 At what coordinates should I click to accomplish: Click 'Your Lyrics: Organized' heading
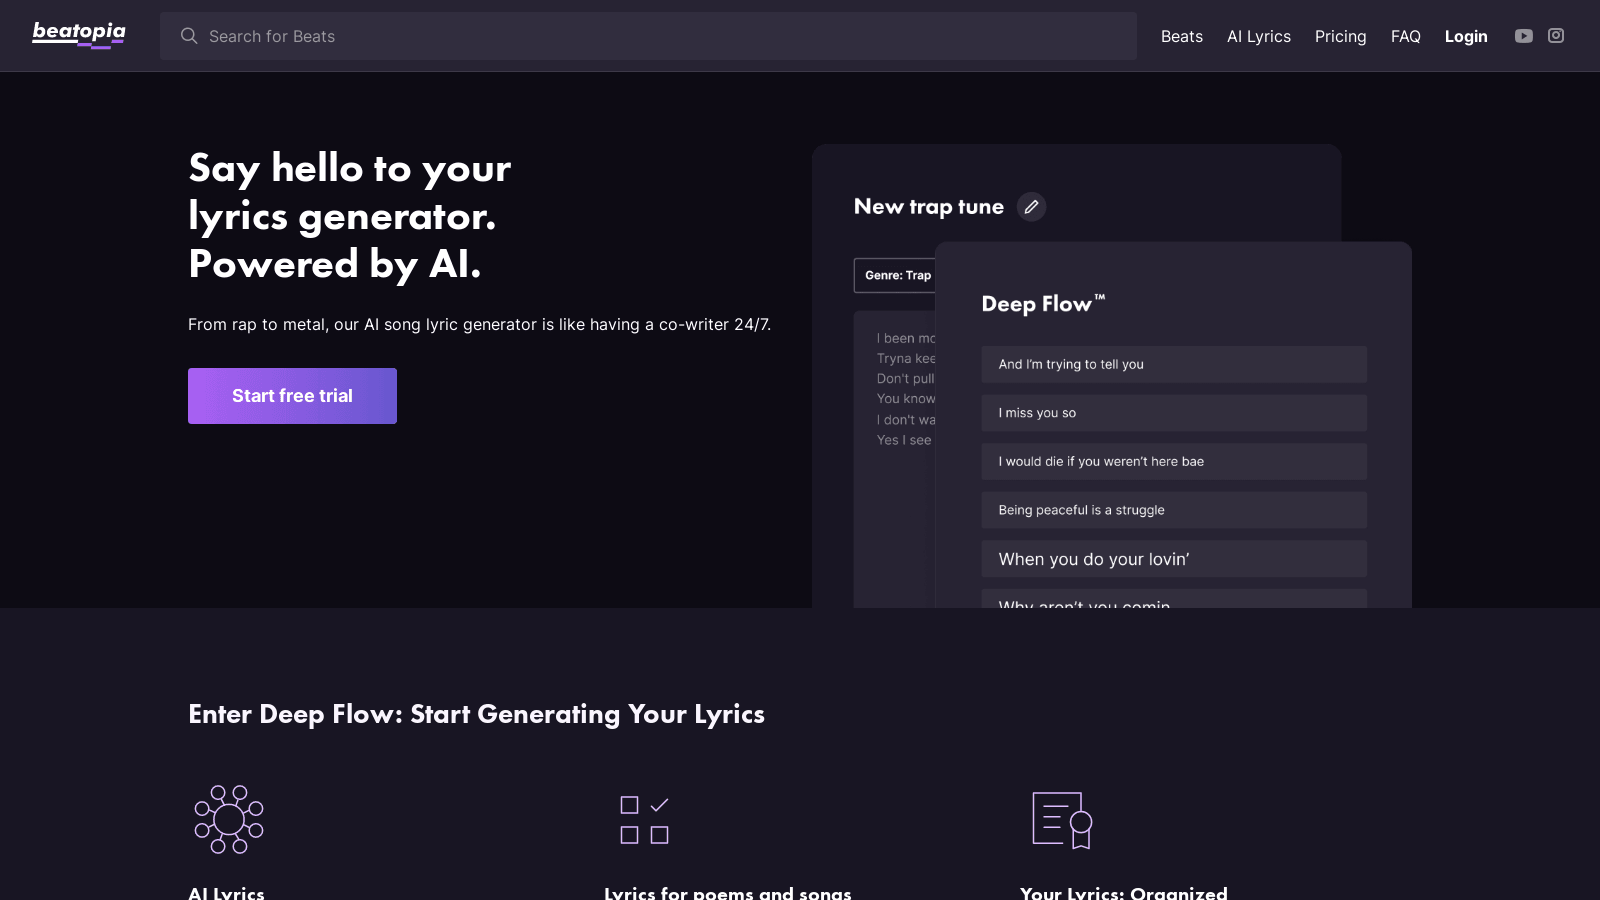(1123, 892)
